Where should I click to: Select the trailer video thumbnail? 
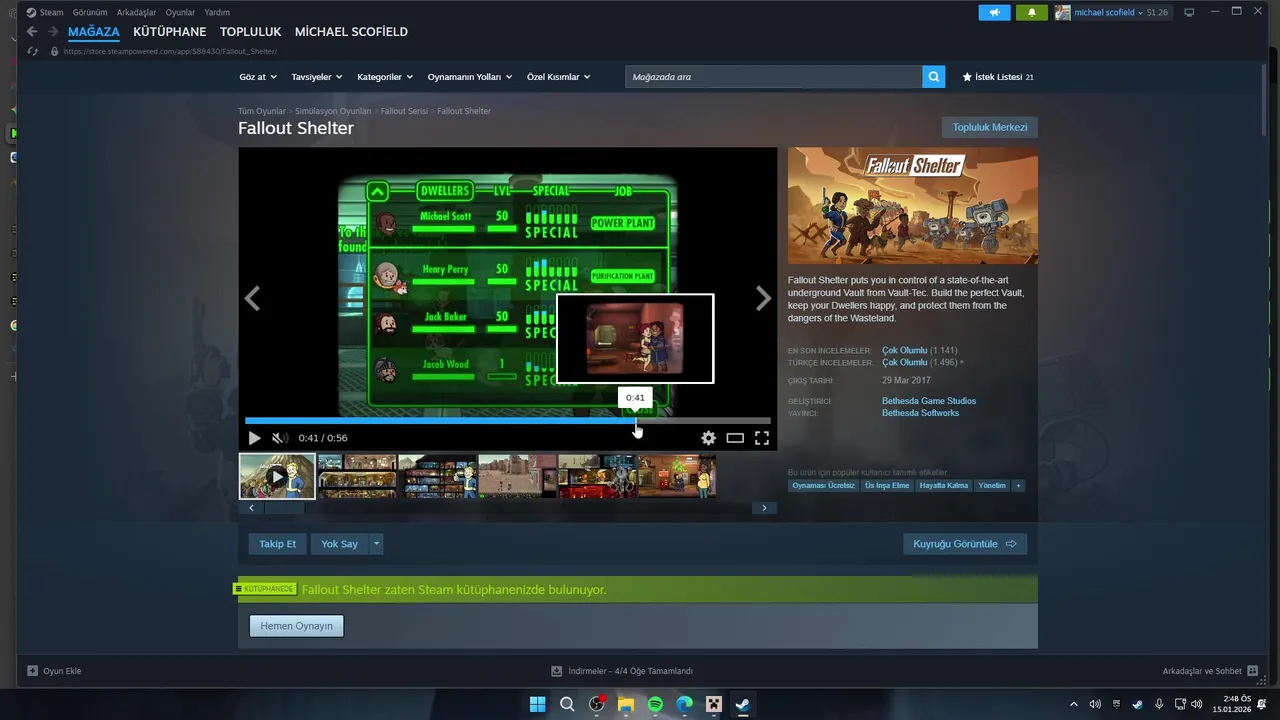[x=277, y=476]
